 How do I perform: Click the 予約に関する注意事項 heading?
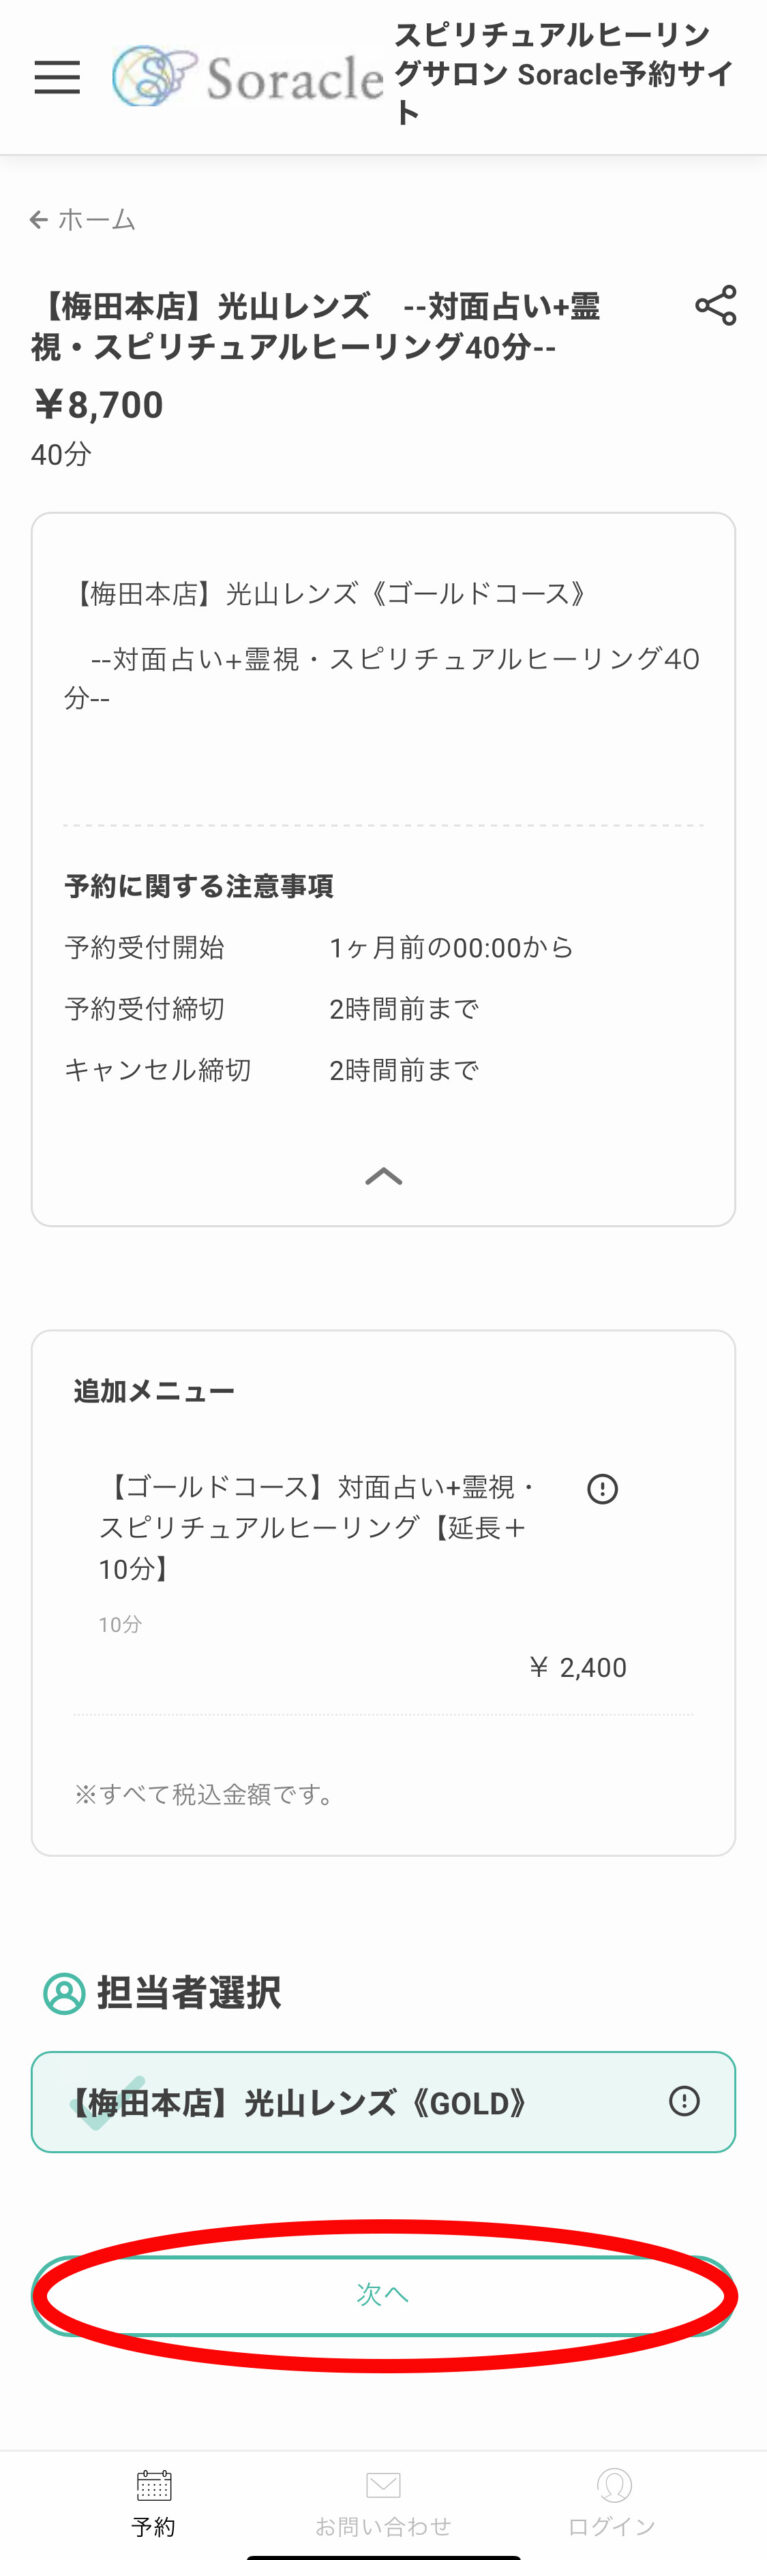[x=199, y=886]
